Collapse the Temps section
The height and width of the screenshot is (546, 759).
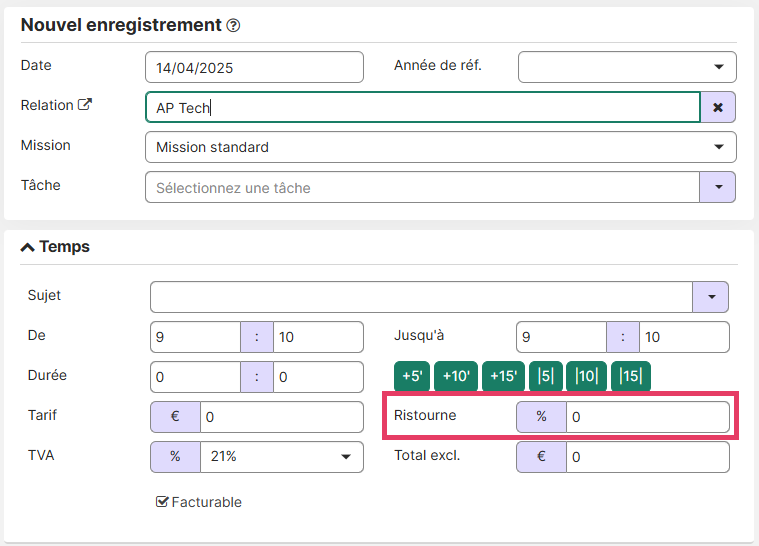28,247
